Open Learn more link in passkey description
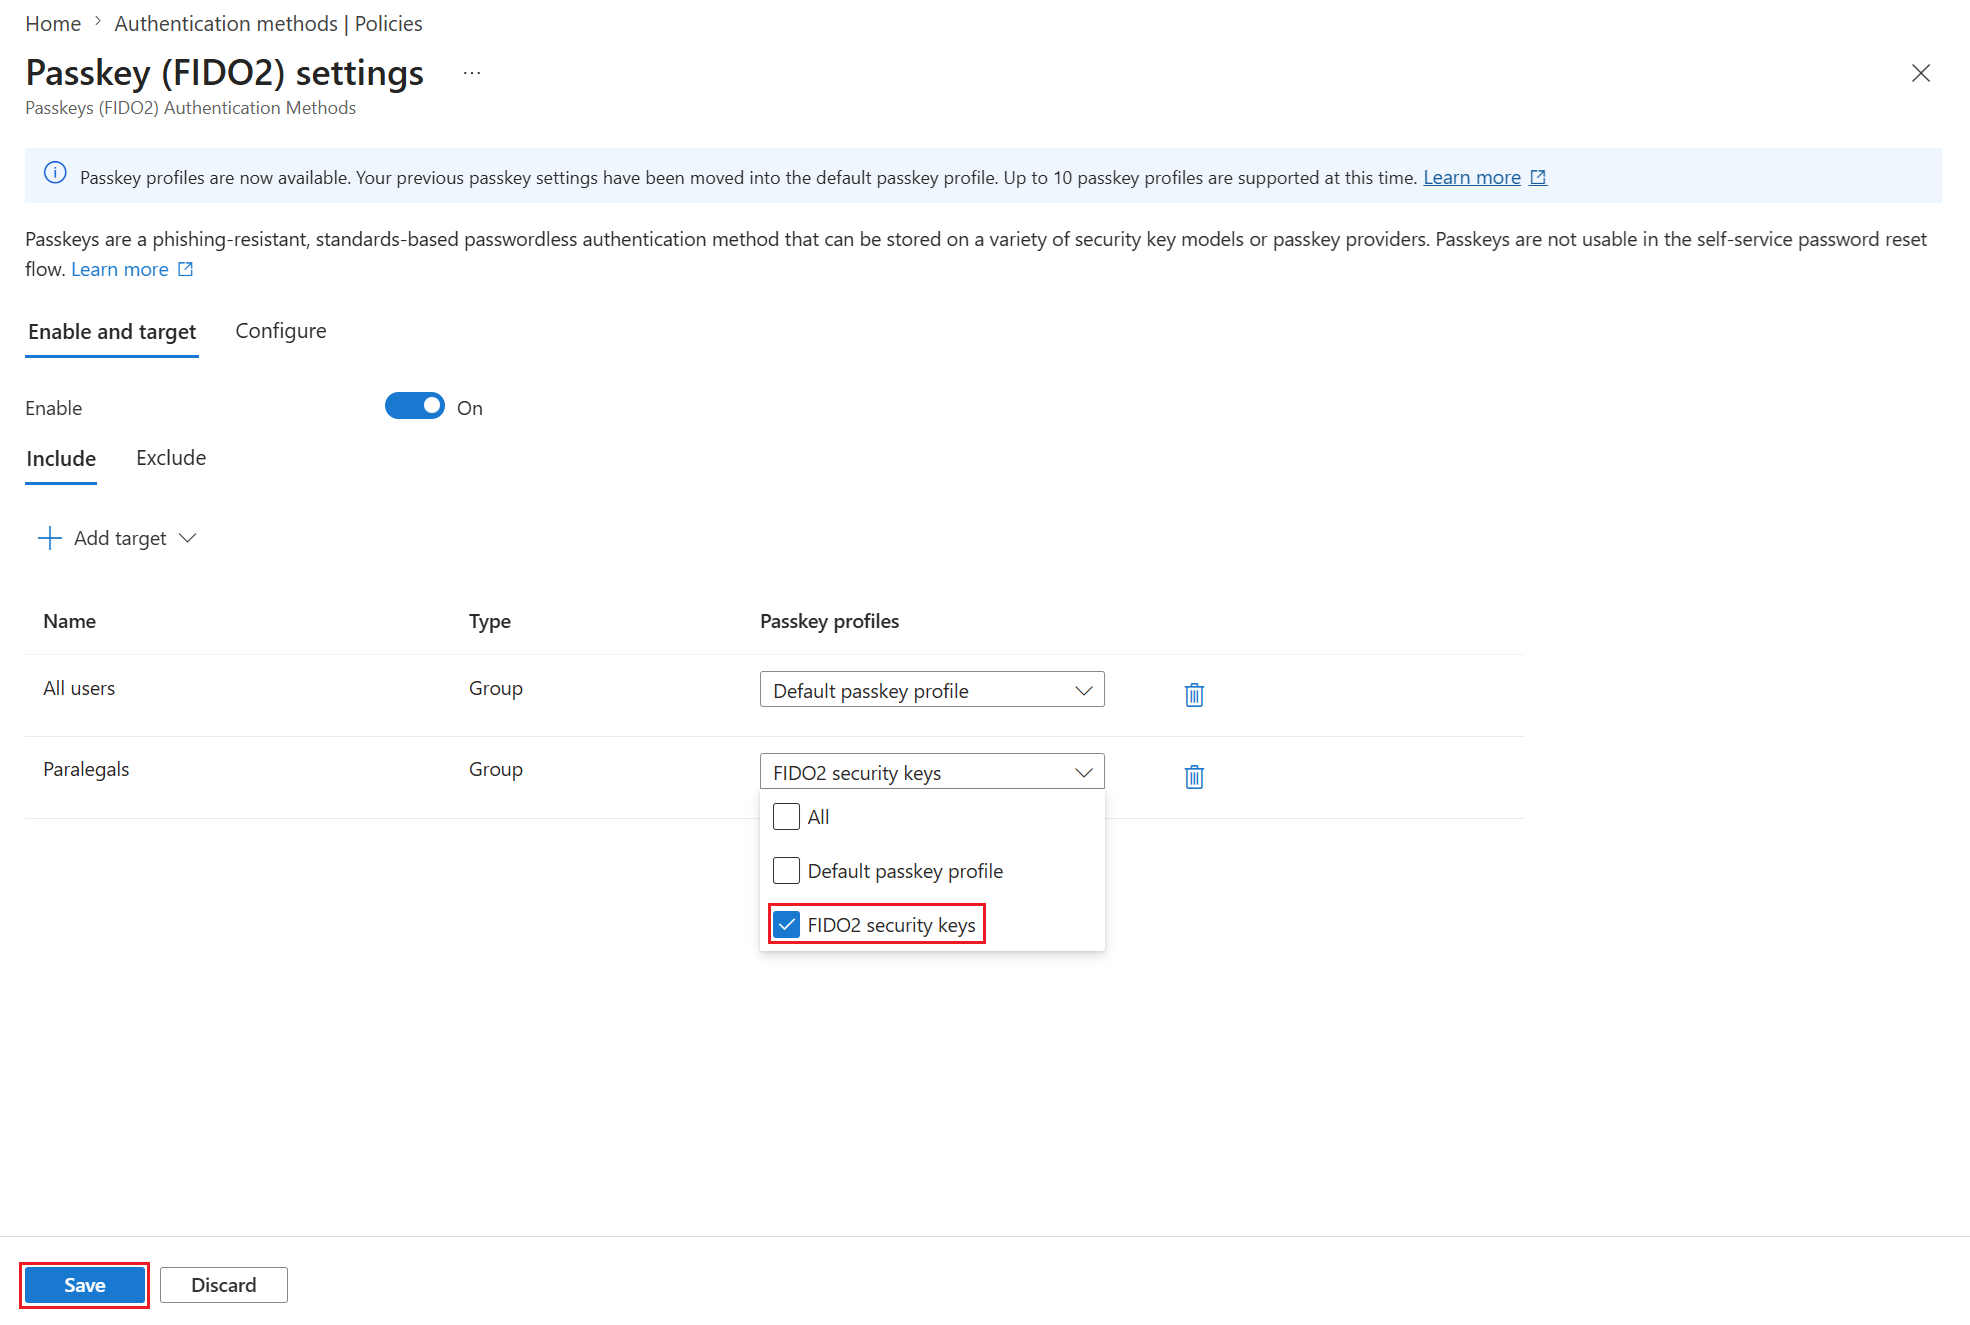 pyautogui.click(x=120, y=269)
